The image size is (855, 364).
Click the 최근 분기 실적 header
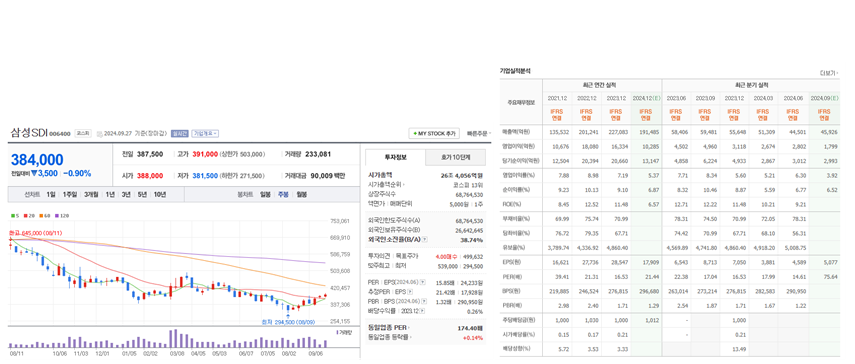point(751,86)
